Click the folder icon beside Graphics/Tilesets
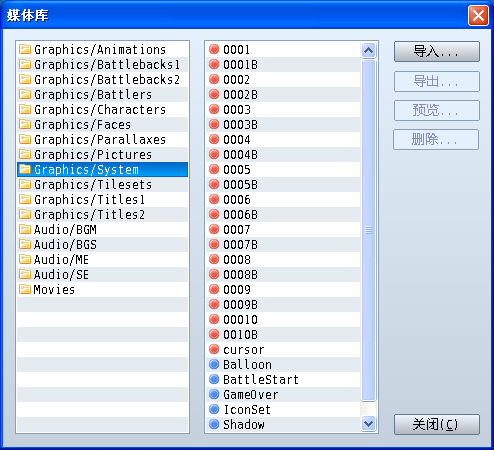This screenshot has width=494, height=450. click(x=25, y=184)
